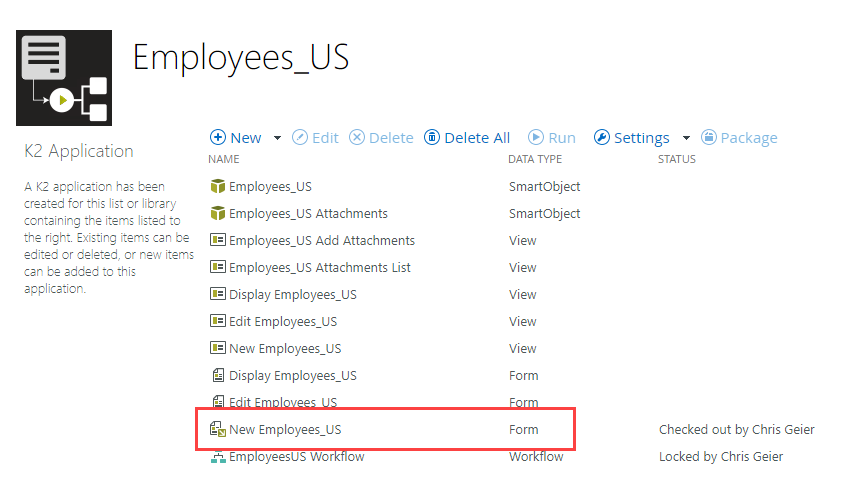Sort by the DATA TYPE column header

click(535, 160)
